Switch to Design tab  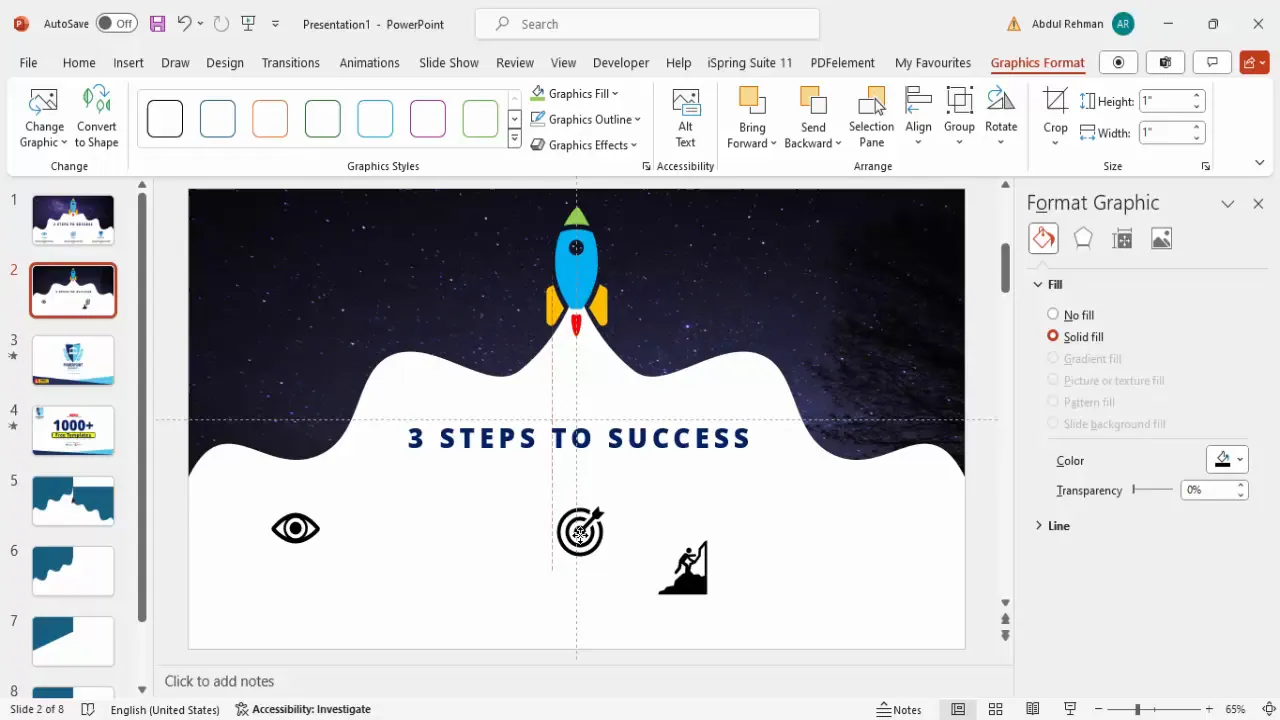(225, 62)
